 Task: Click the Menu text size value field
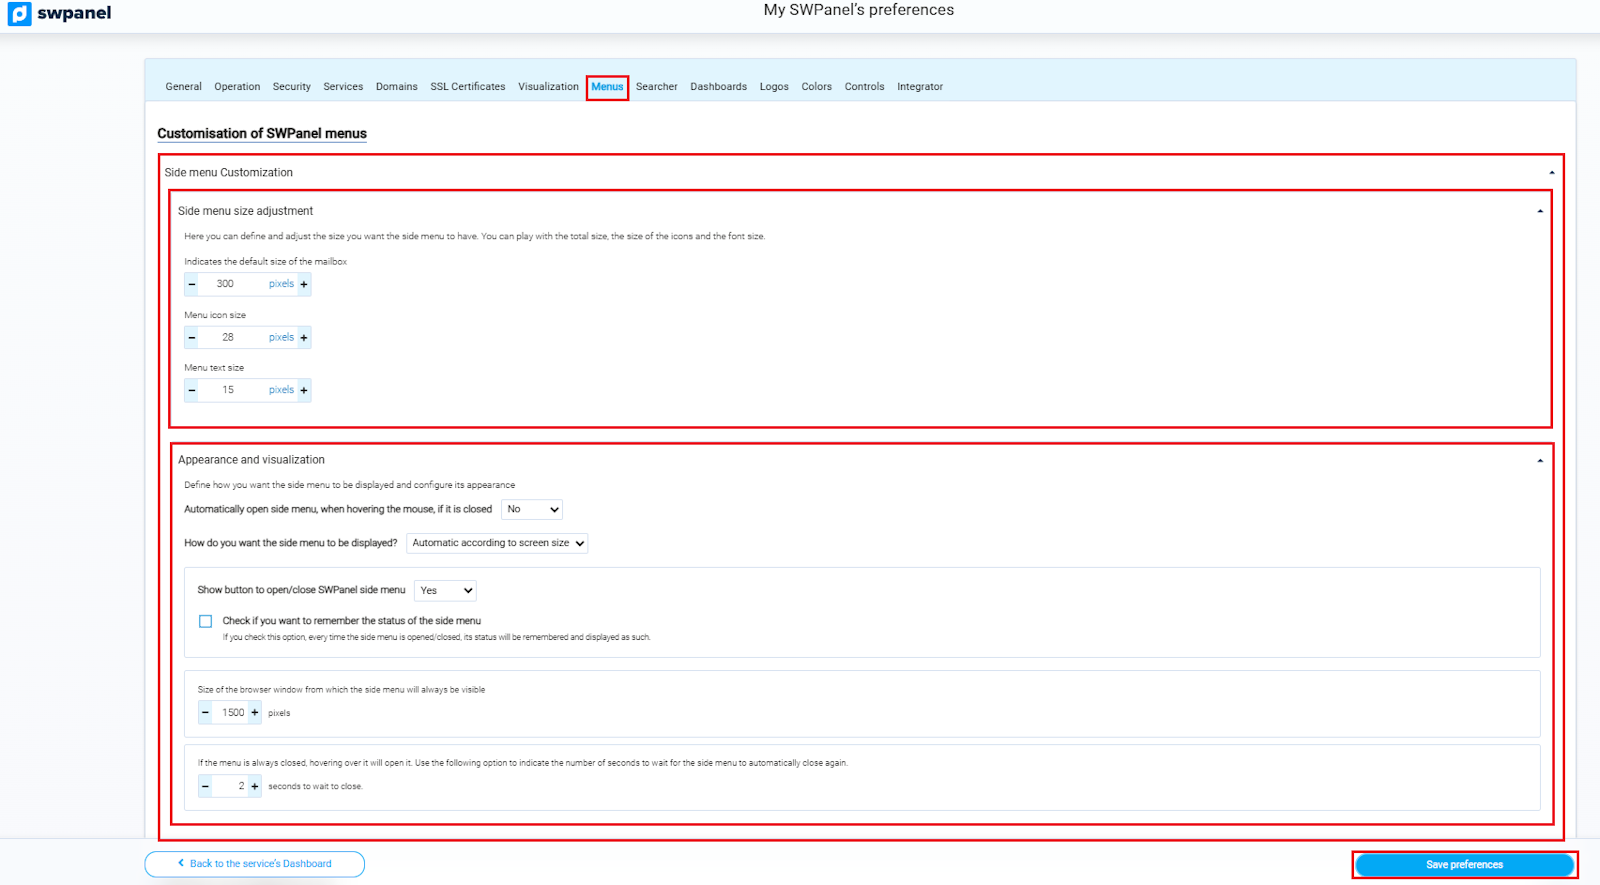229,390
